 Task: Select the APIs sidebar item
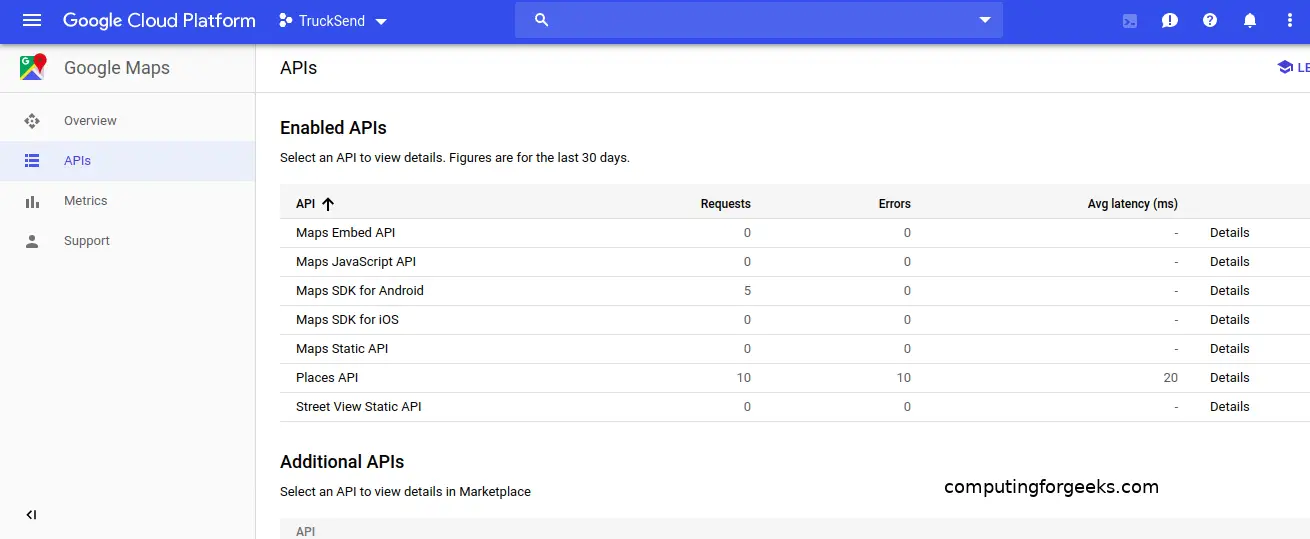pyautogui.click(x=77, y=161)
